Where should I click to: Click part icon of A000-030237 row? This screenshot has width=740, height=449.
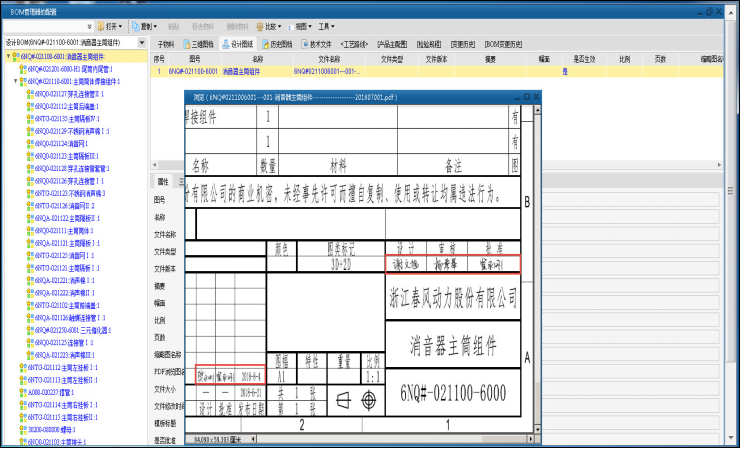(x=23, y=392)
